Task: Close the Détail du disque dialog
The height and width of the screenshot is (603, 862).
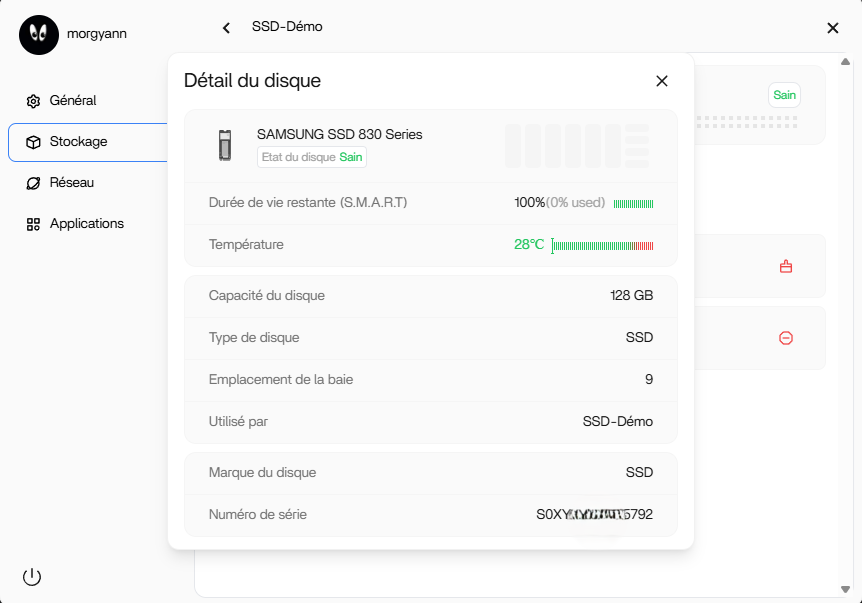Action: [662, 81]
